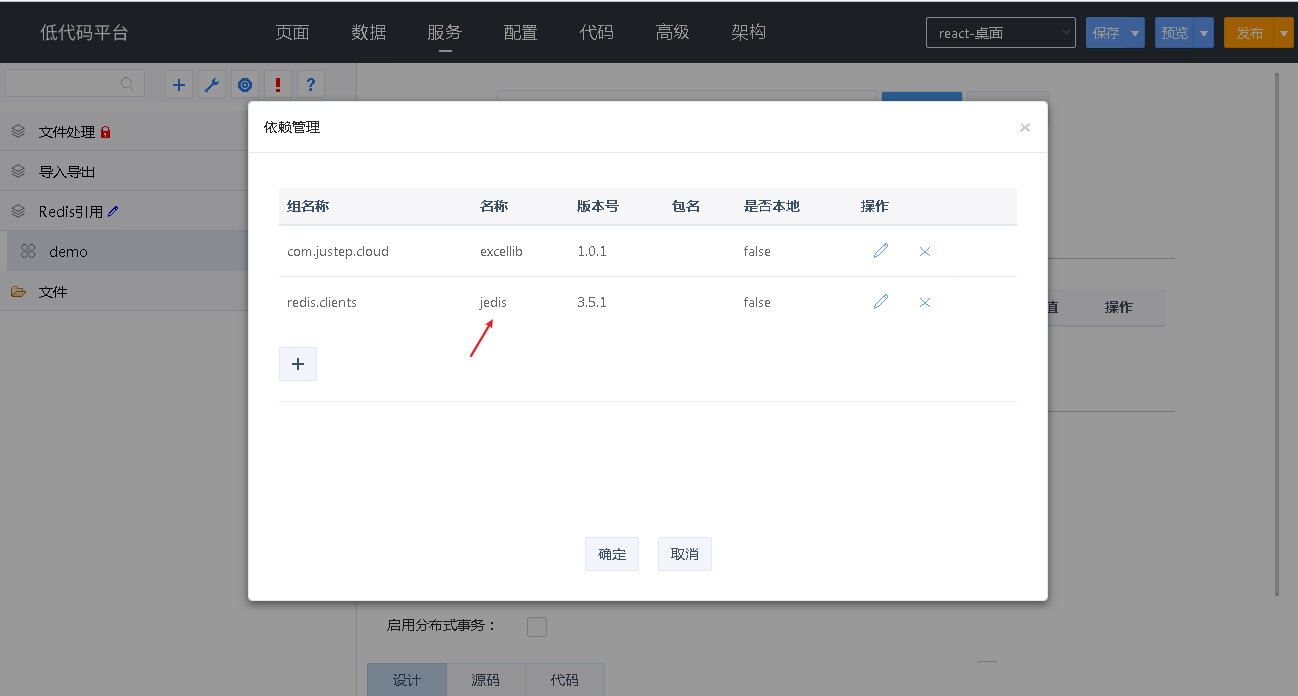
Task: Switch to the 源码 tab
Action: pos(486,680)
